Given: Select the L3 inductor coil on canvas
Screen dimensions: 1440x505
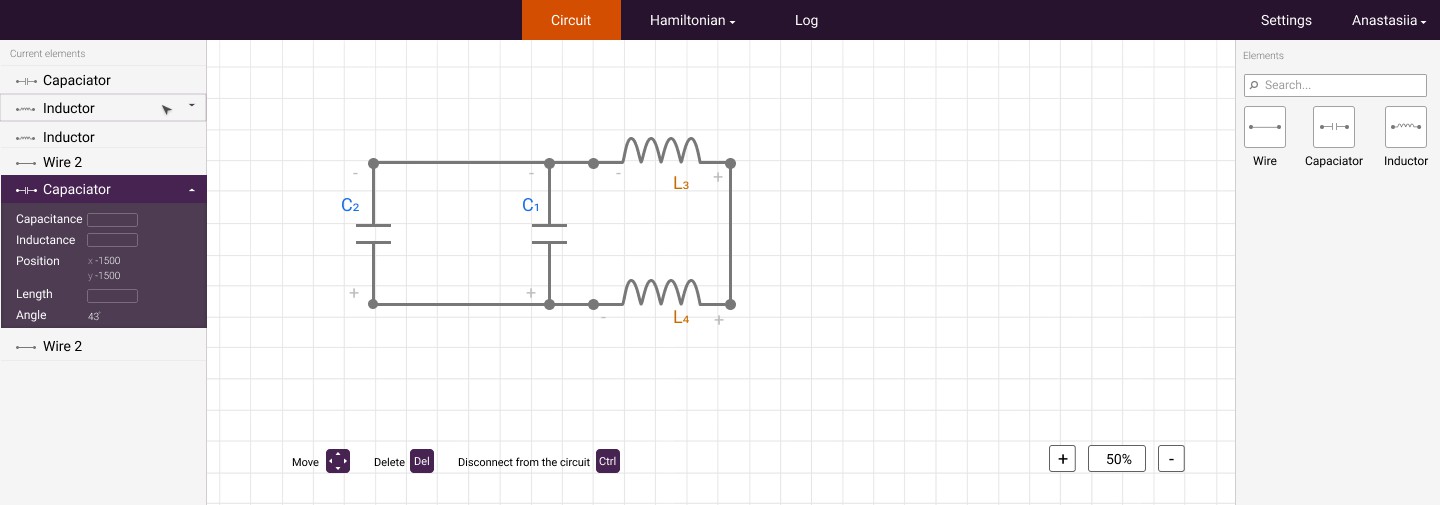Looking at the screenshot, I should [x=661, y=150].
